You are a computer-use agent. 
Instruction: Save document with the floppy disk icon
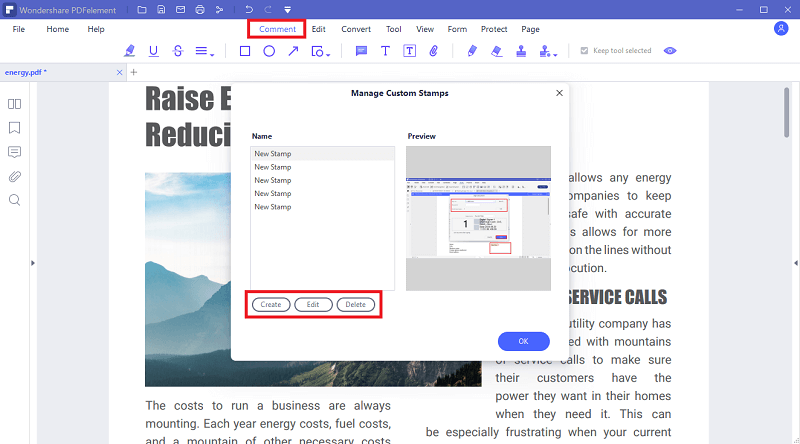(x=161, y=10)
